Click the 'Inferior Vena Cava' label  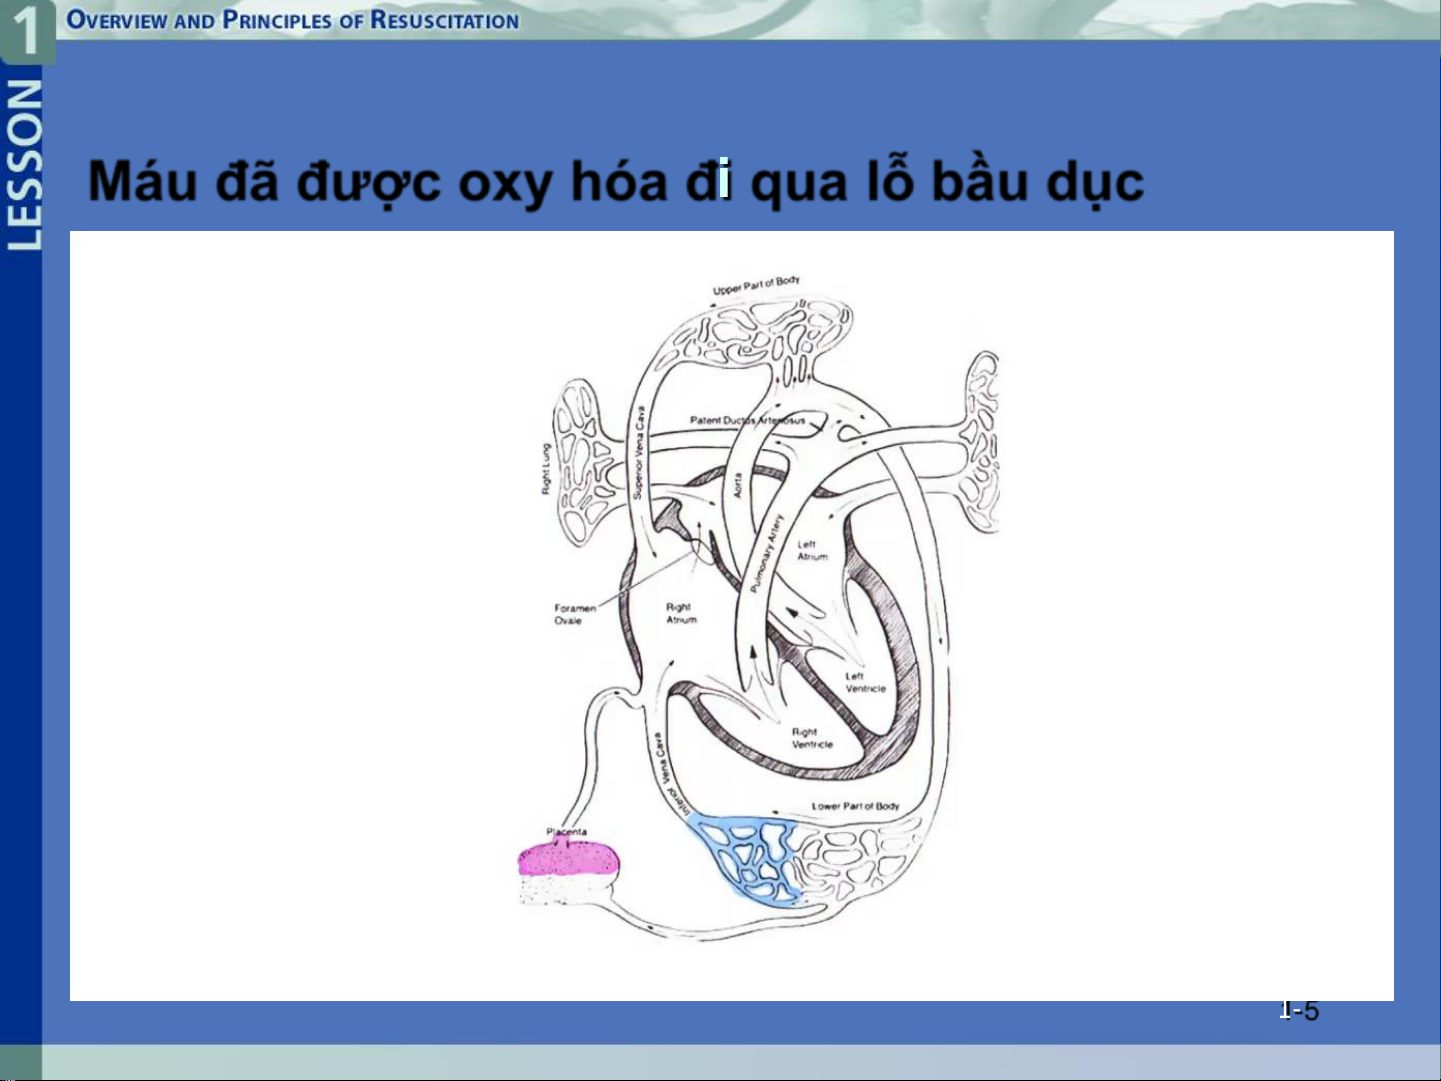[670, 776]
